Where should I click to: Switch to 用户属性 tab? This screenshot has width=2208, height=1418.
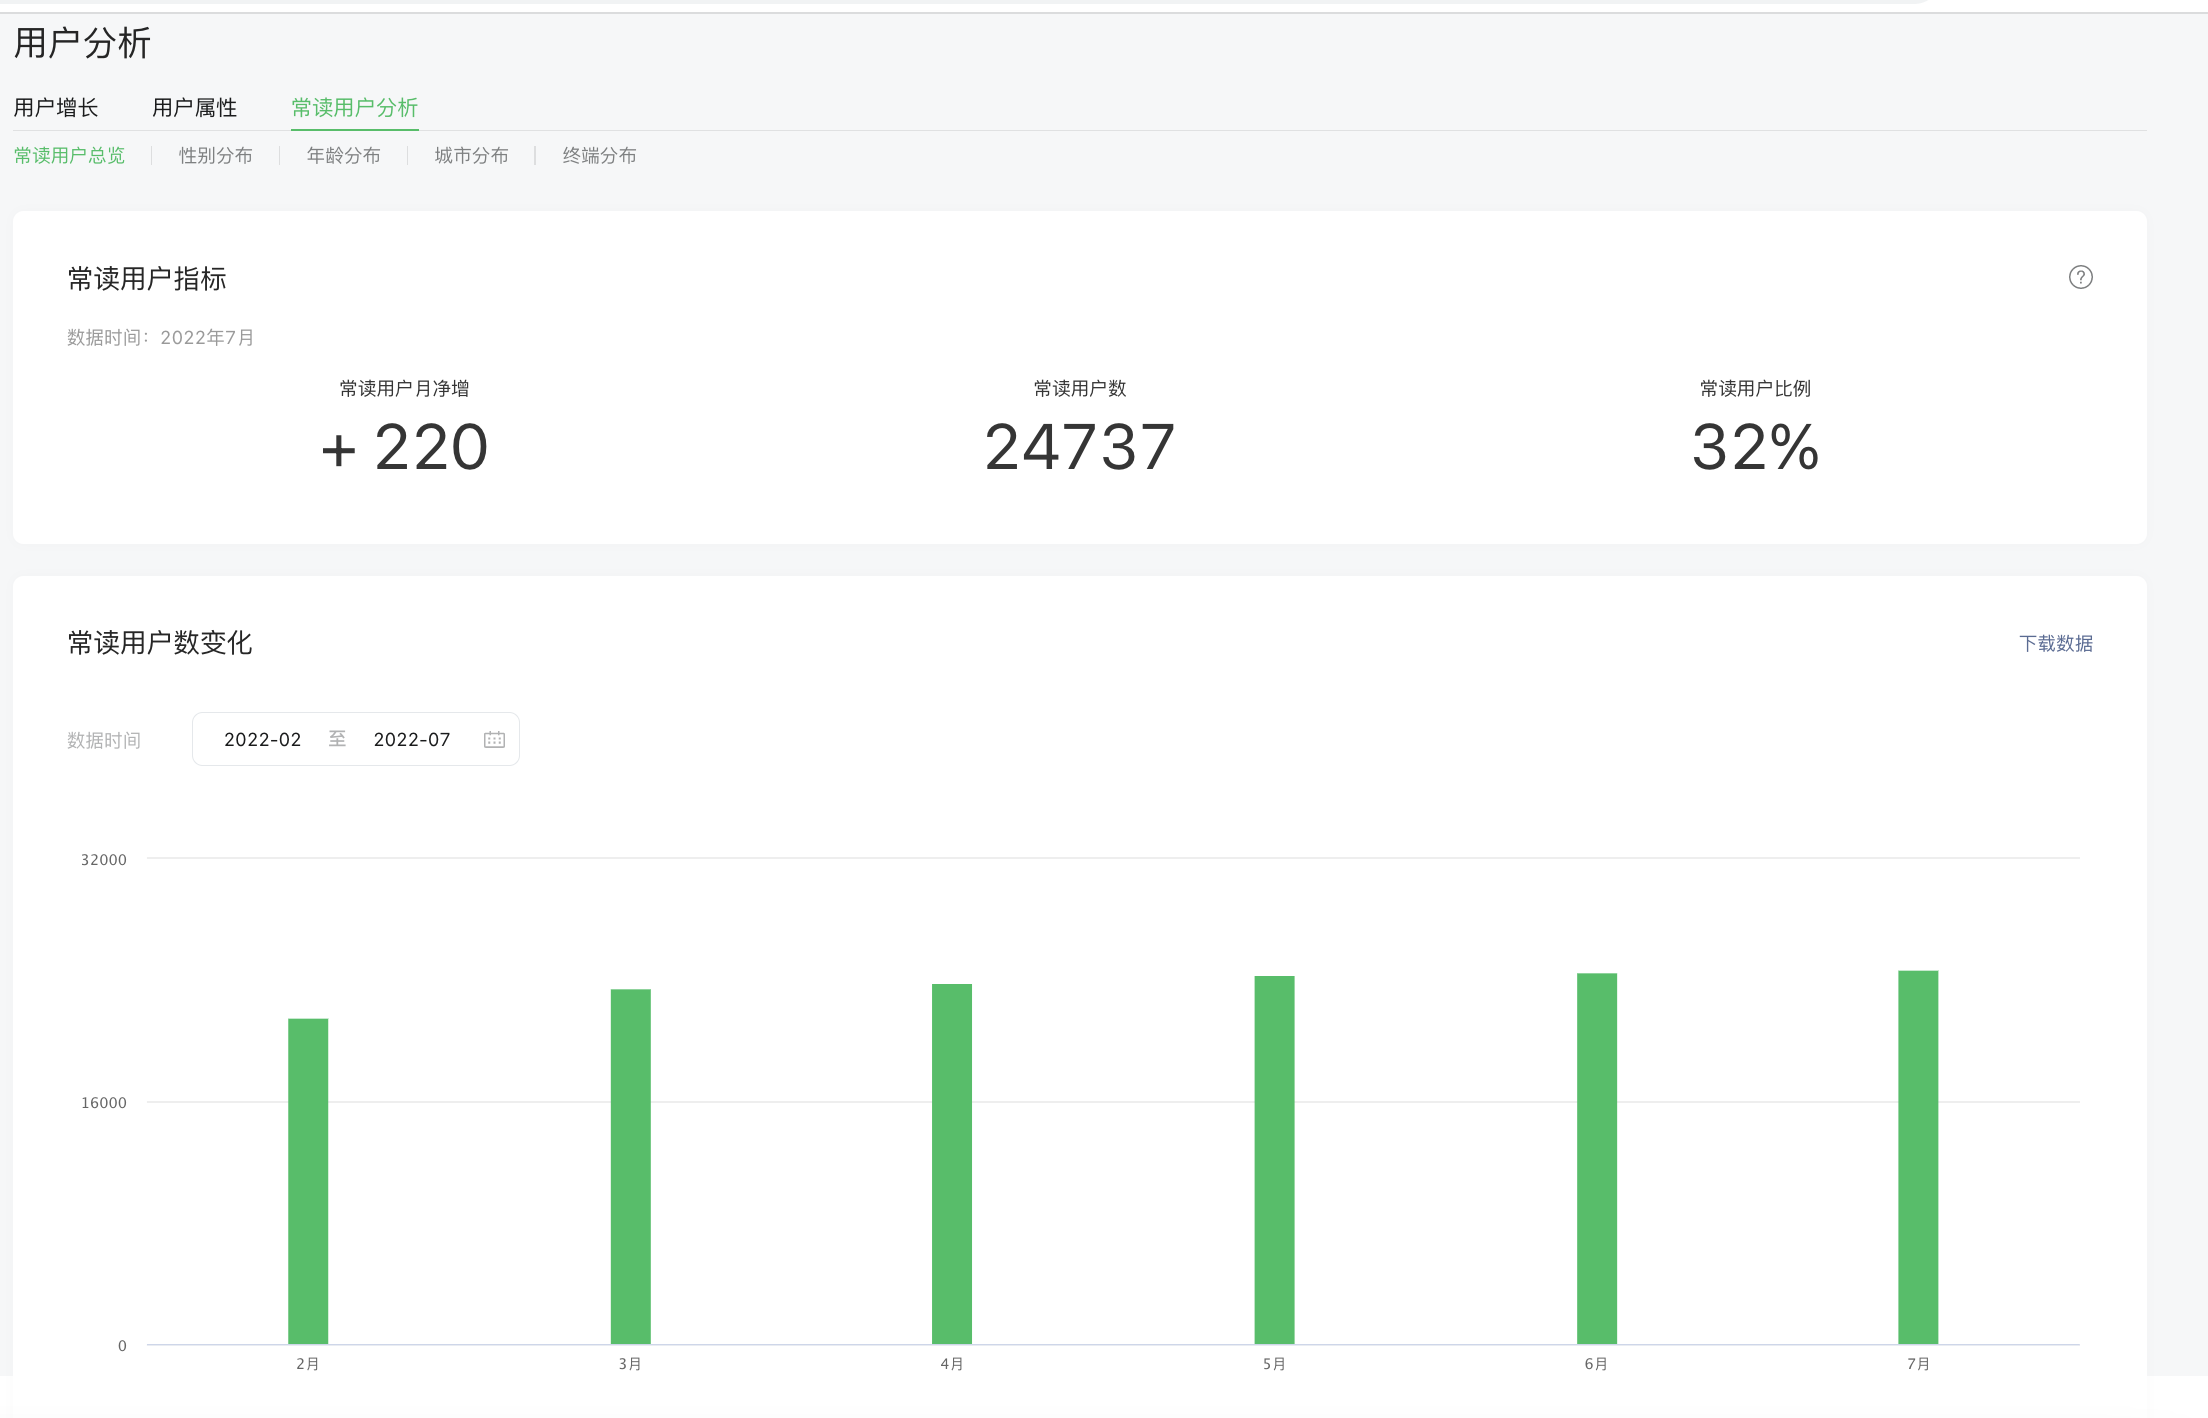[x=194, y=107]
